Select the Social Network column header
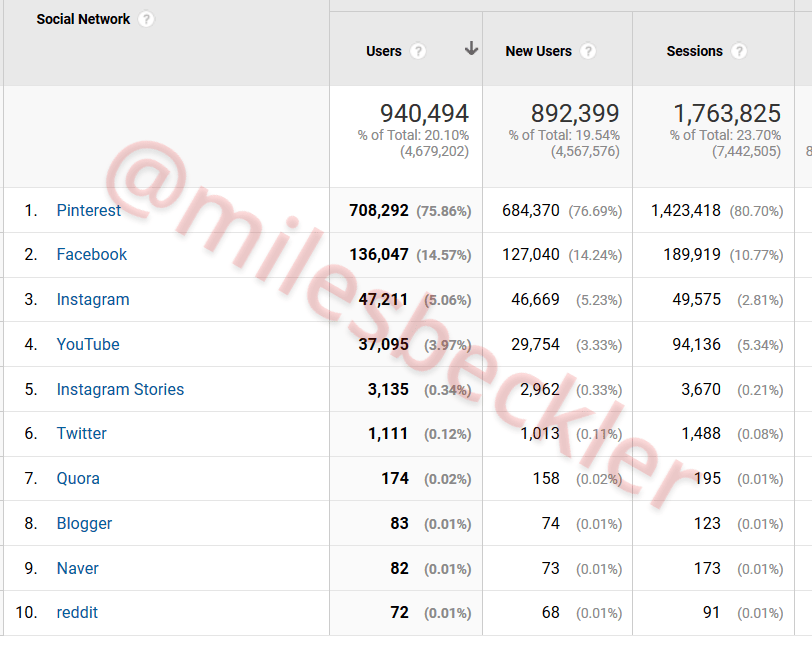 [x=83, y=20]
